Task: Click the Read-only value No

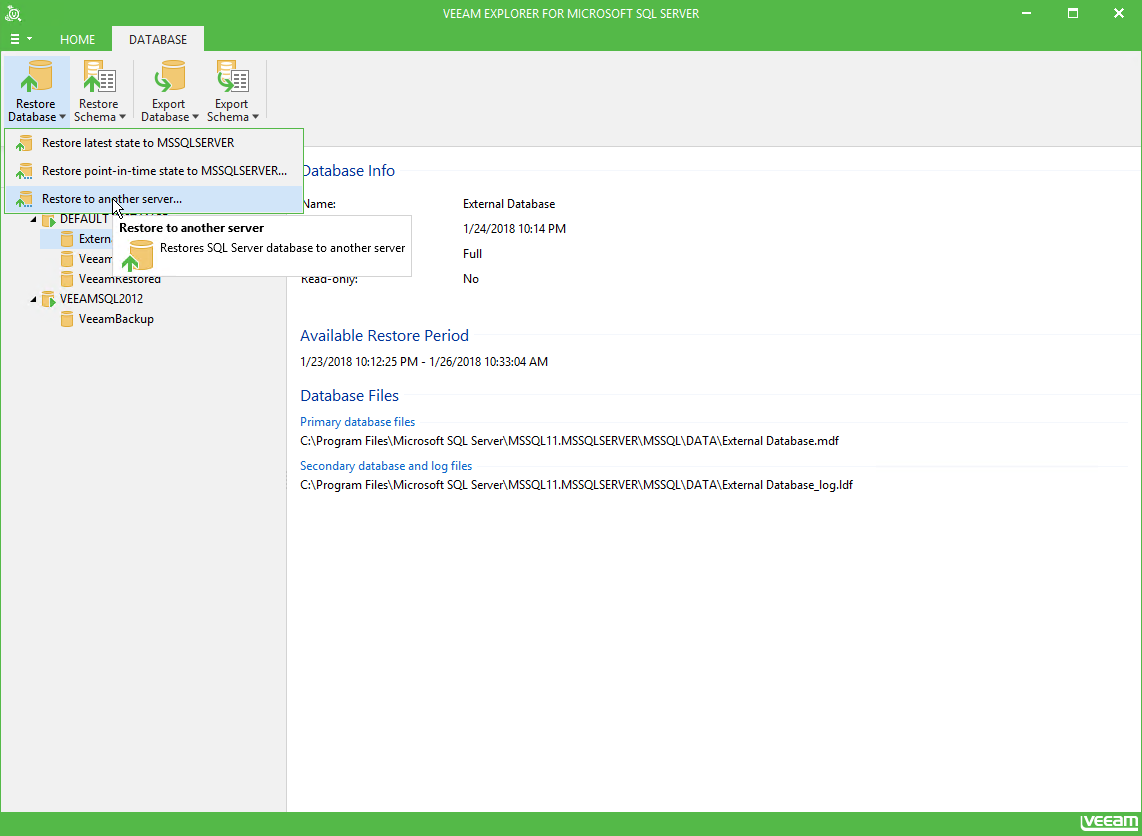Action: point(470,279)
